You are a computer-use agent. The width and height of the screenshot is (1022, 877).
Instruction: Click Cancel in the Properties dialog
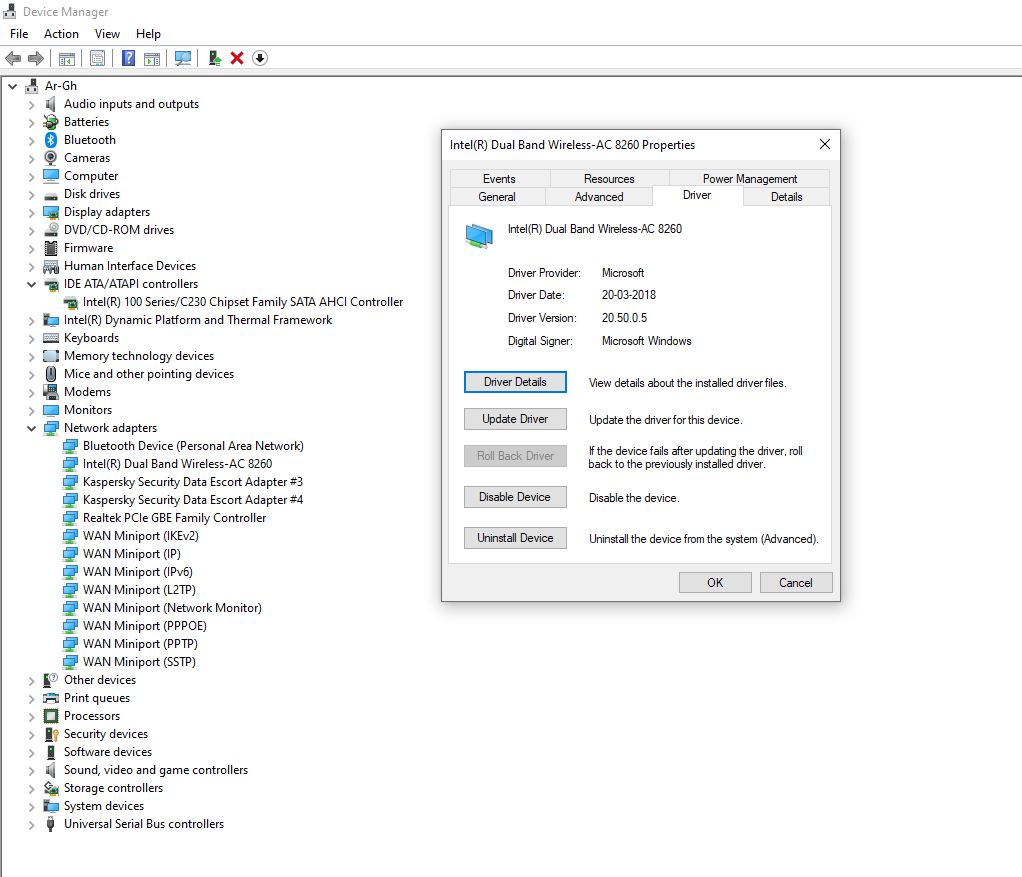[796, 582]
